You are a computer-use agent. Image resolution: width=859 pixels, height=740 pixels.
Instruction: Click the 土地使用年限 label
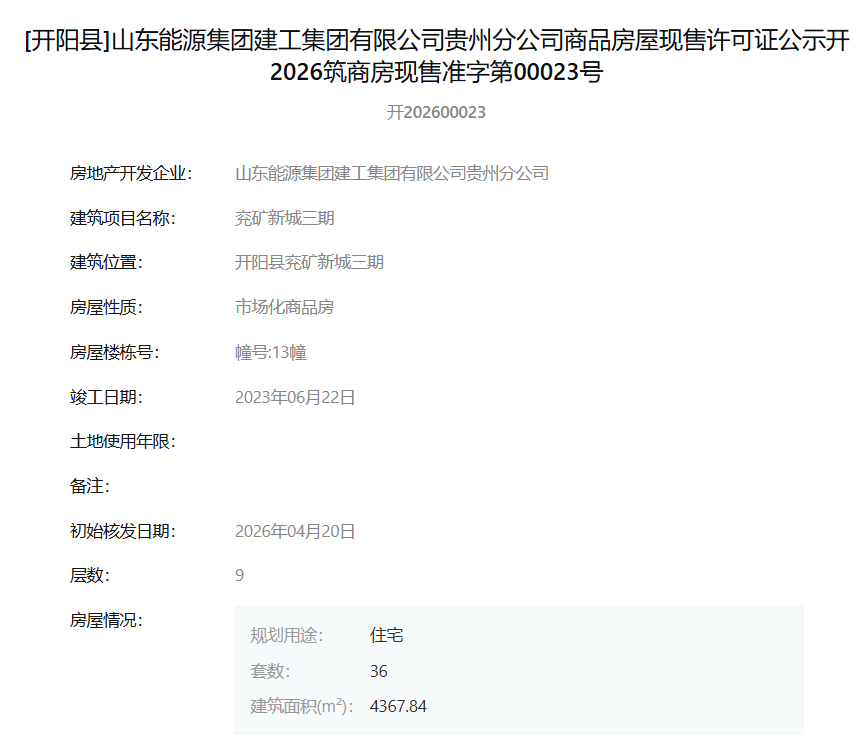(x=122, y=441)
